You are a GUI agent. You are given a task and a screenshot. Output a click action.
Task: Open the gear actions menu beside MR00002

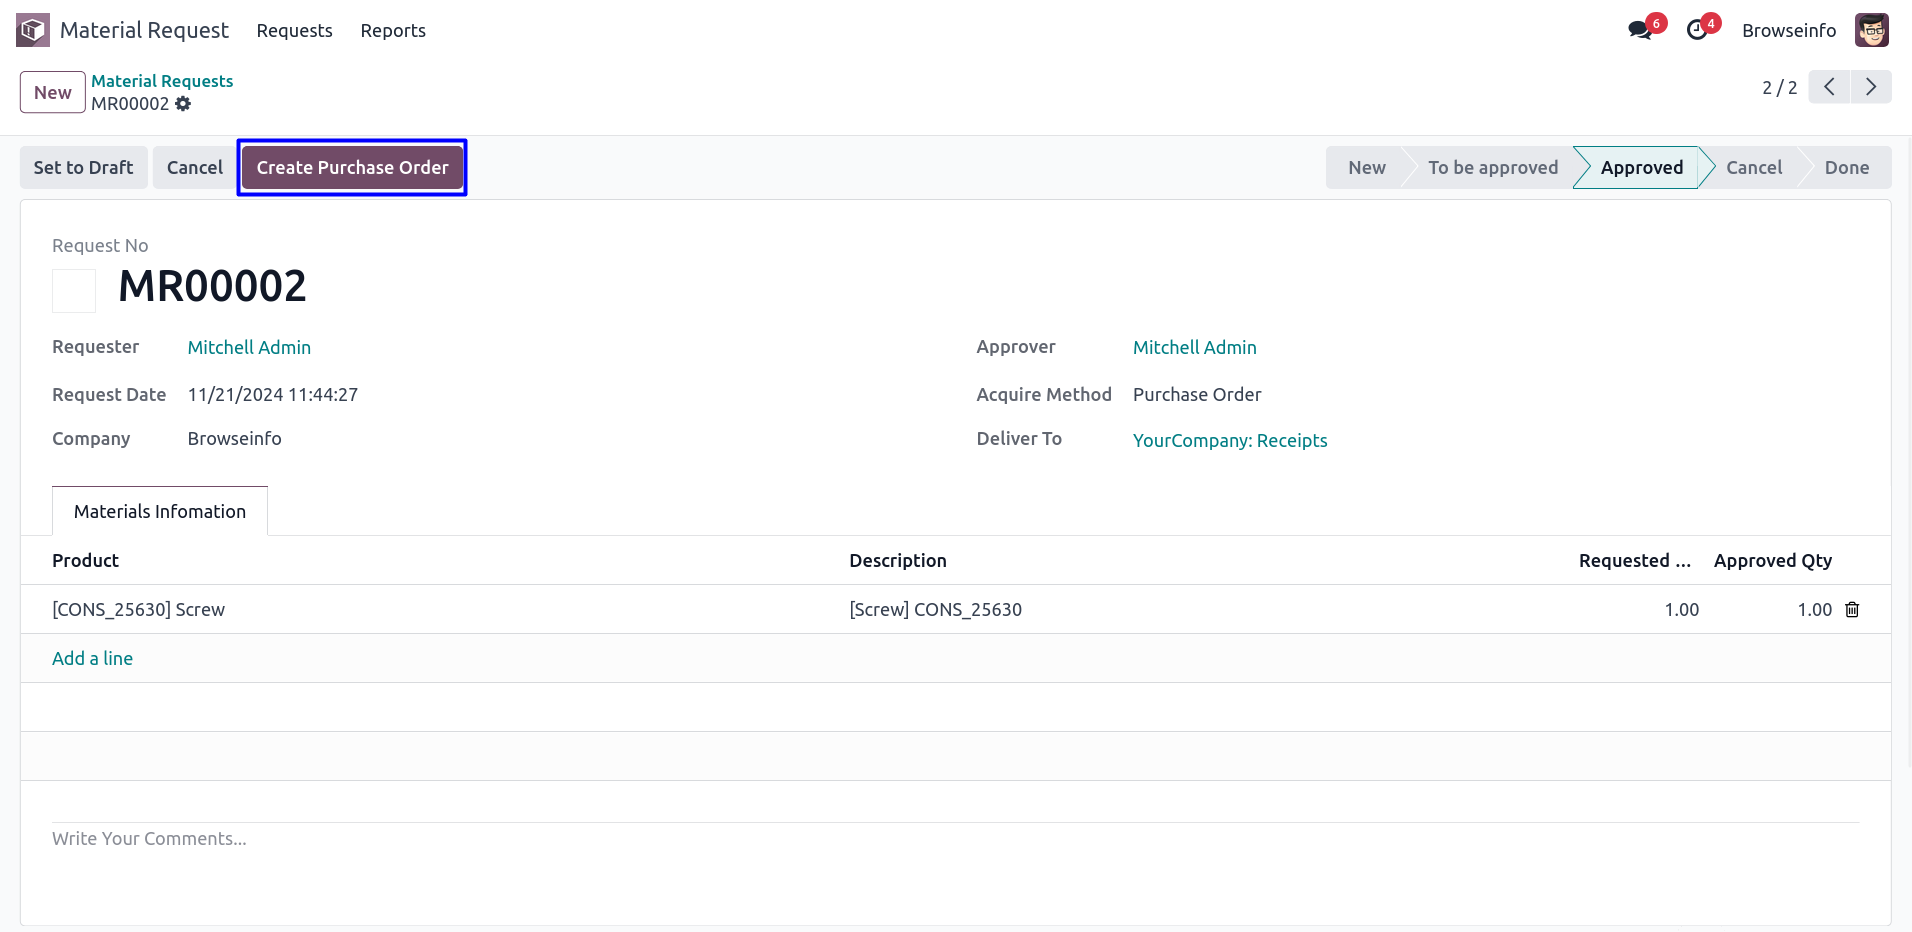point(183,104)
